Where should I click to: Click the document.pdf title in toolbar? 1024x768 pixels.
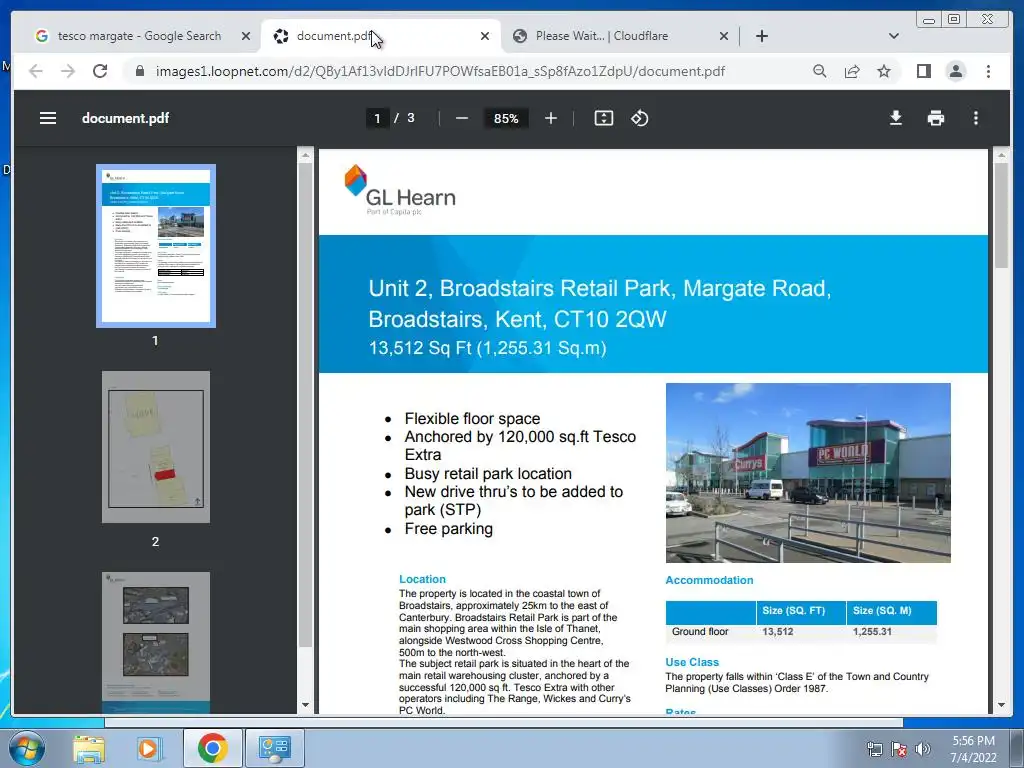click(125, 118)
